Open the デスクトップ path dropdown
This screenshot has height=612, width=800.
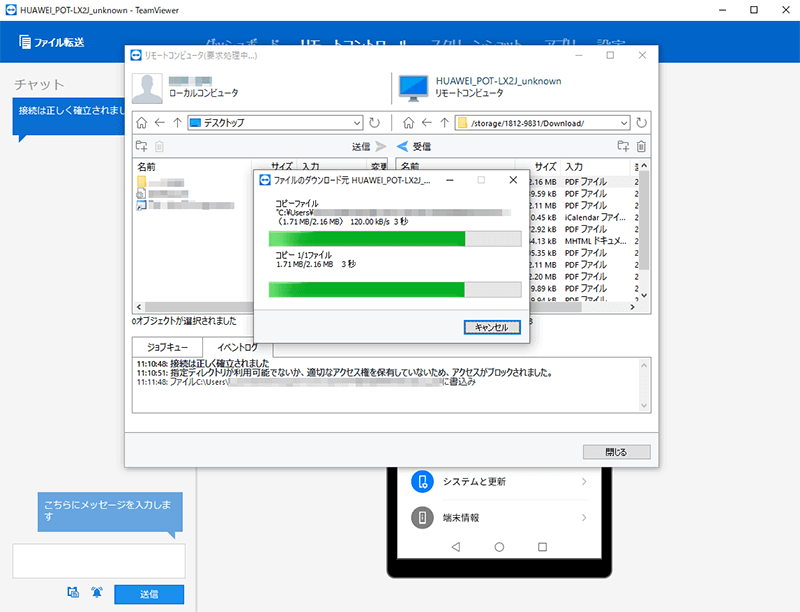357,123
